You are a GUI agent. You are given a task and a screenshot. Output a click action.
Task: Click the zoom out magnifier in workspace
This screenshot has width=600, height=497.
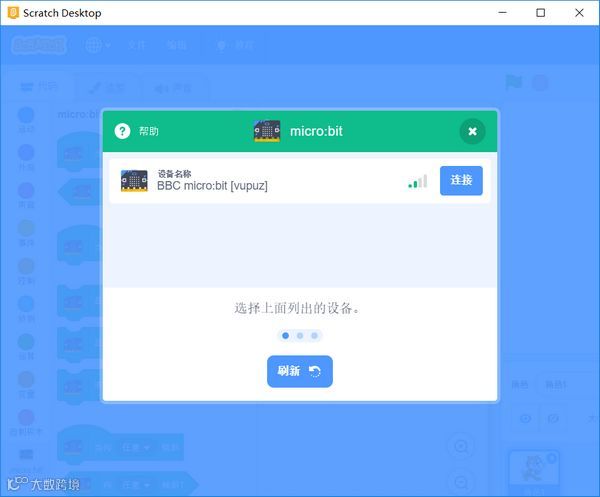coord(461,482)
